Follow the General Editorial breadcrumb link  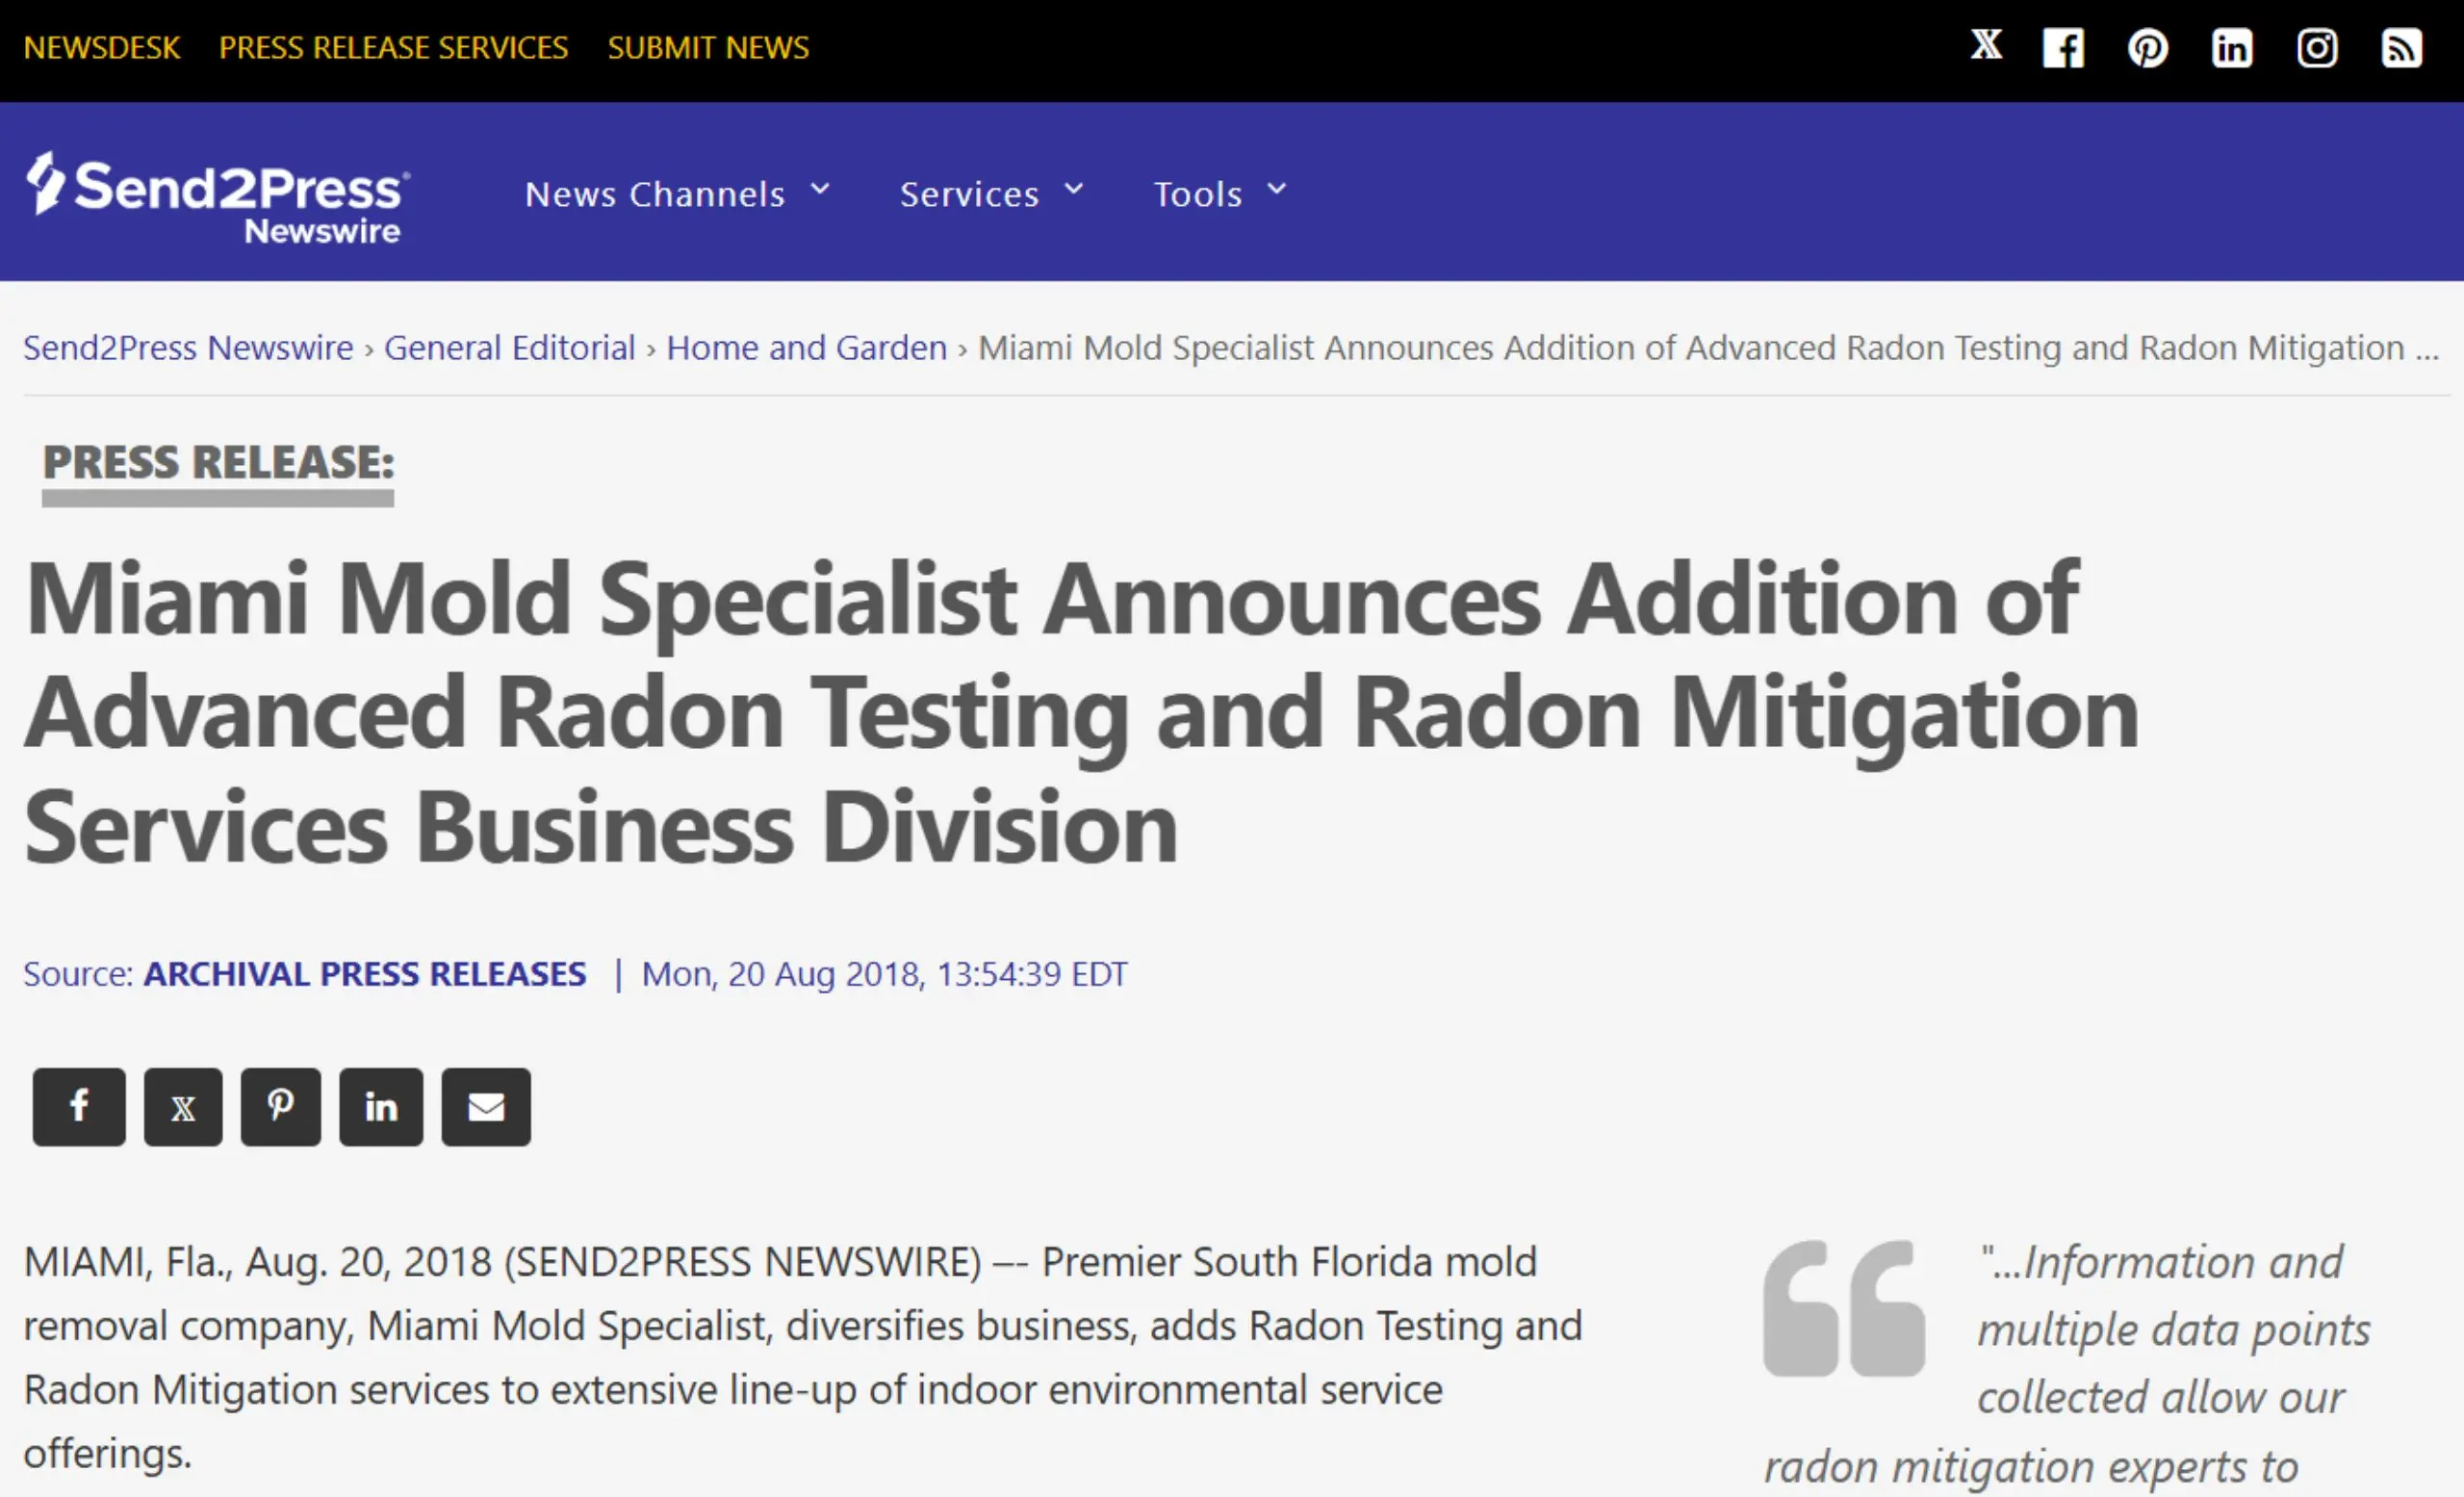510,347
